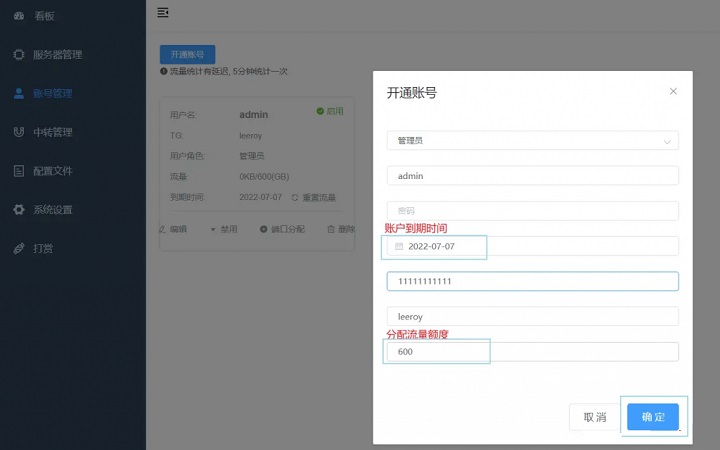Click the user icon beside 账号管理
The image size is (720, 450).
(x=19, y=93)
